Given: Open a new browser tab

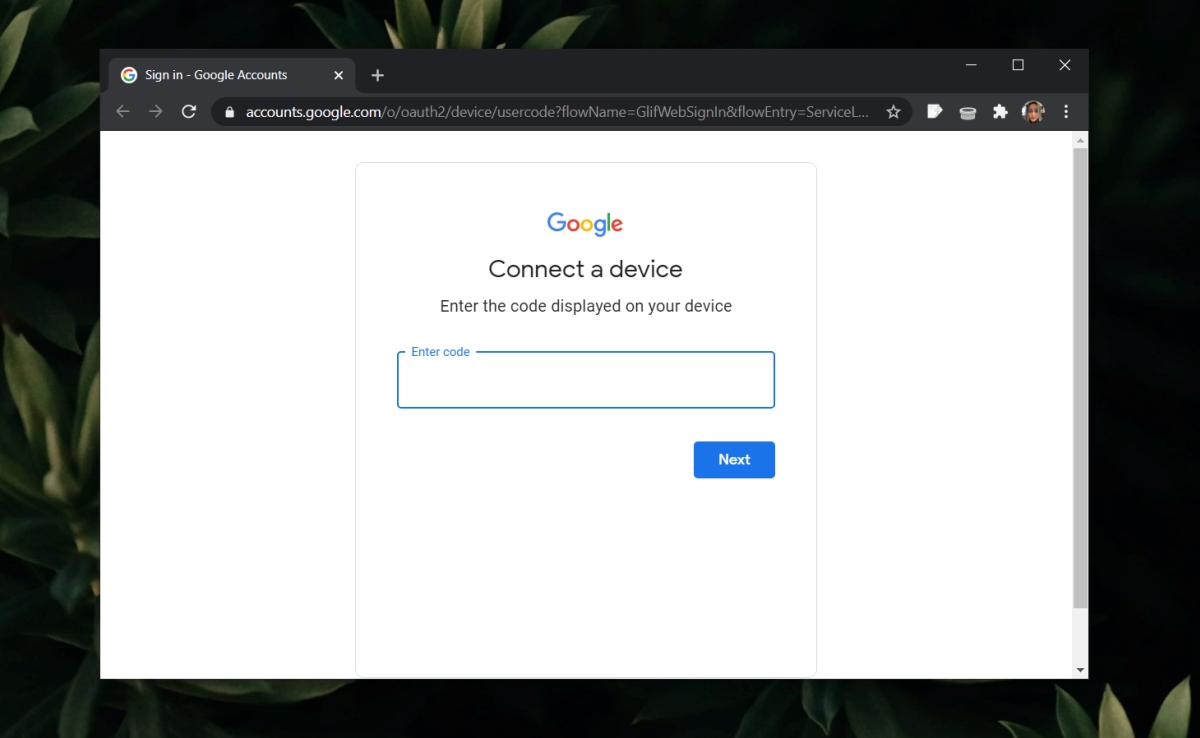Looking at the screenshot, I should click(x=377, y=74).
